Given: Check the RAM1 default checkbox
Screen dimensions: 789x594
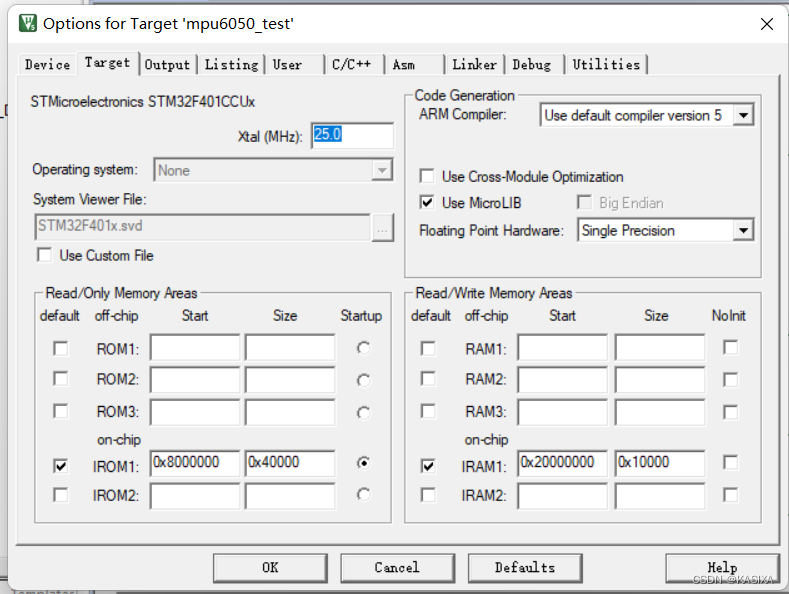Looking at the screenshot, I should 428,348.
